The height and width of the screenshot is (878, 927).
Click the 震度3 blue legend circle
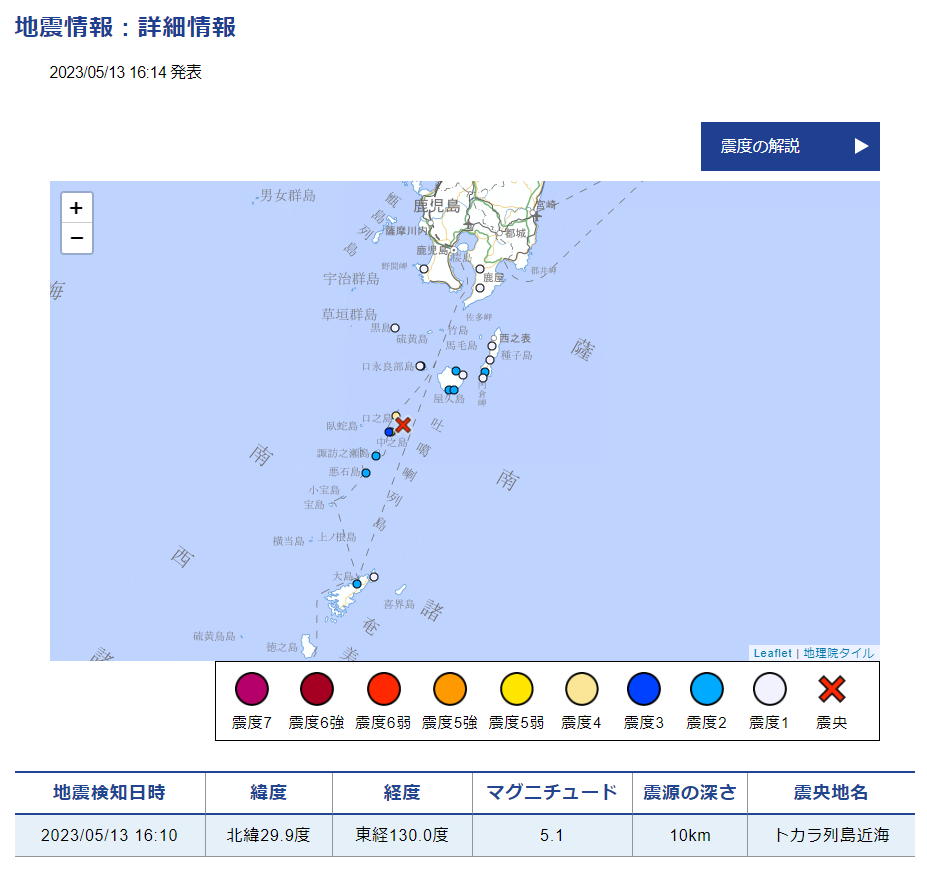(644, 689)
